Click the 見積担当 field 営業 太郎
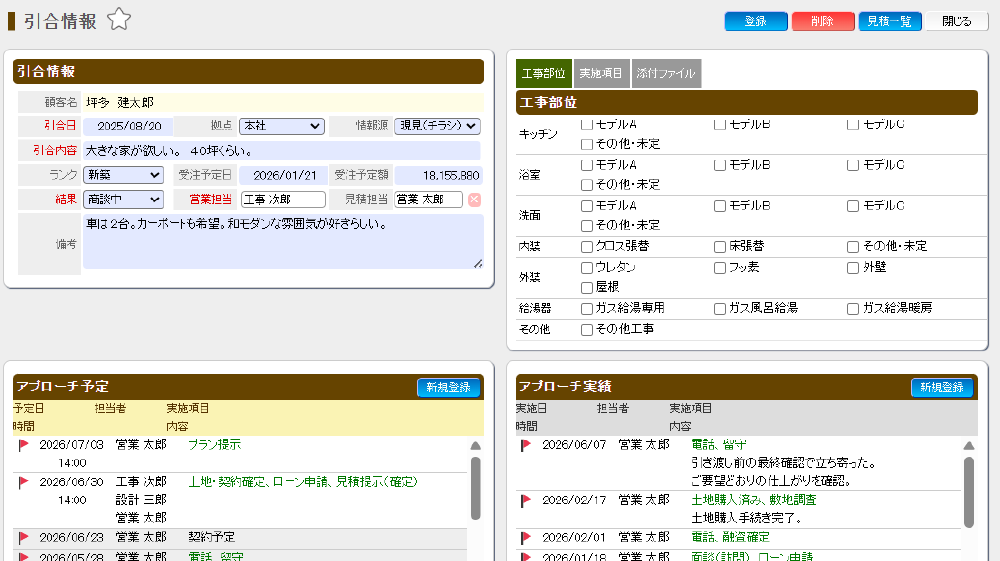This screenshot has height=561, width=1000. 429,200
